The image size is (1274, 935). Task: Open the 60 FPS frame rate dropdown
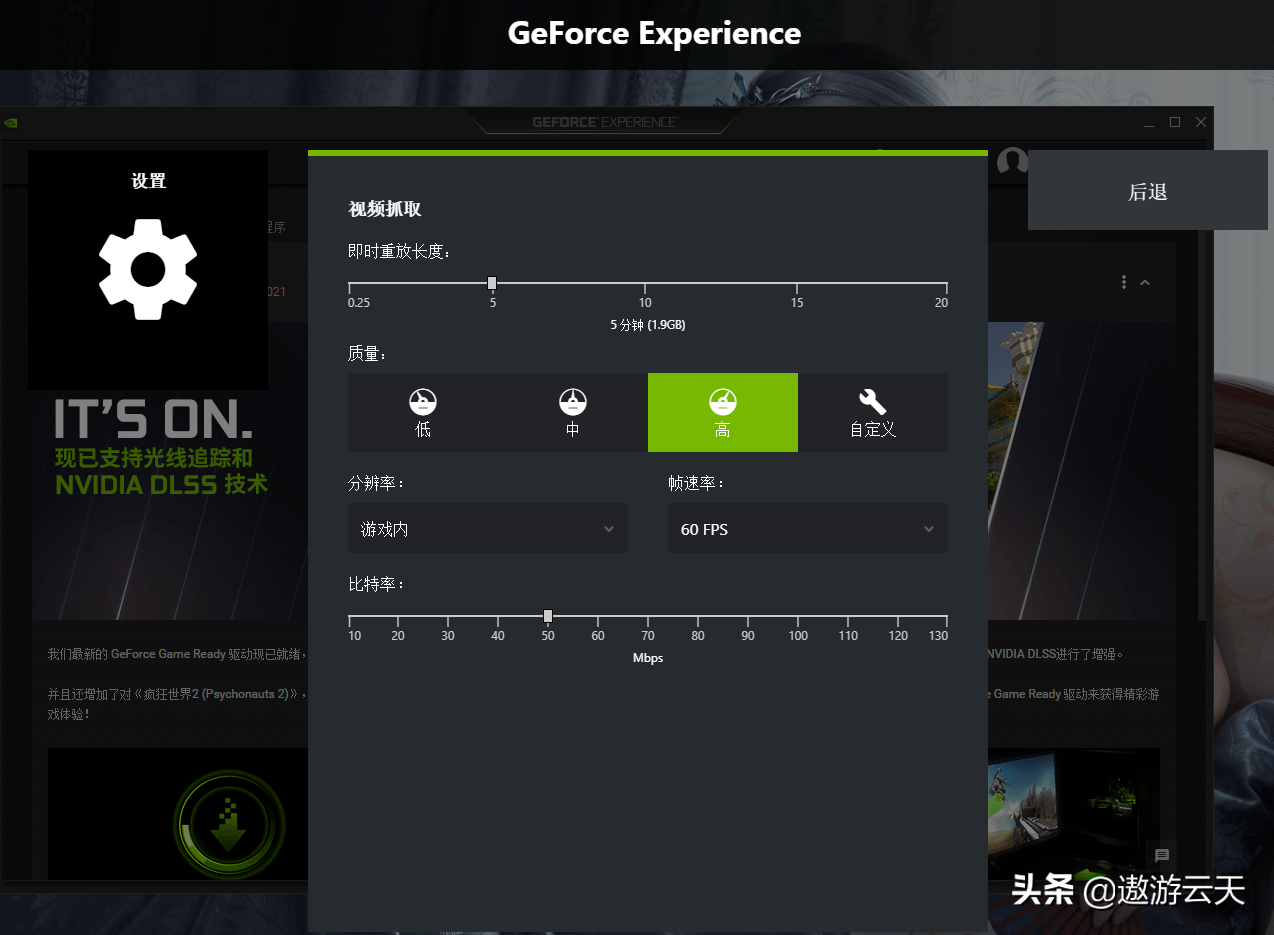[x=807, y=529]
